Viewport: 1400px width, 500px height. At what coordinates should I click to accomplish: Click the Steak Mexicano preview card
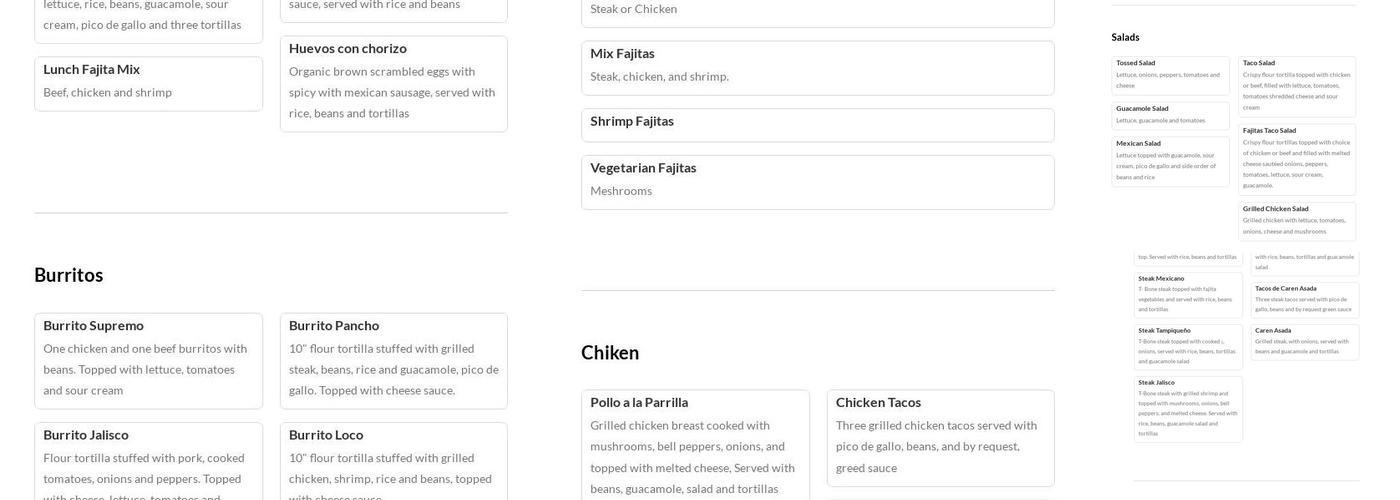point(1188,294)
